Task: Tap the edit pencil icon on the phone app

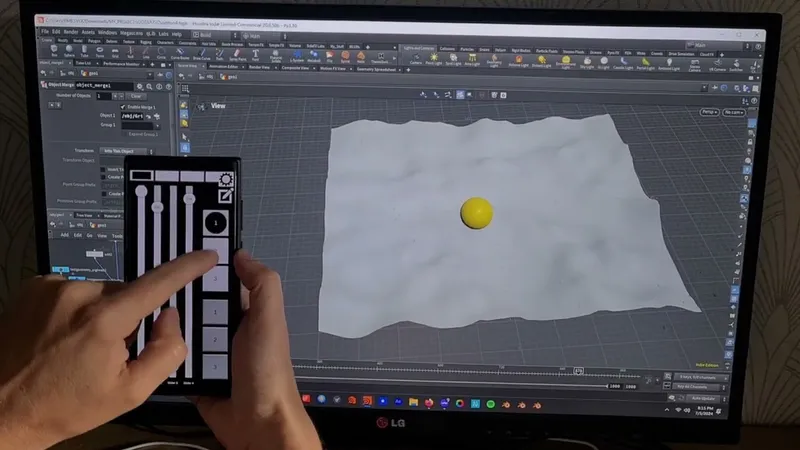Action: coord(225,196)
